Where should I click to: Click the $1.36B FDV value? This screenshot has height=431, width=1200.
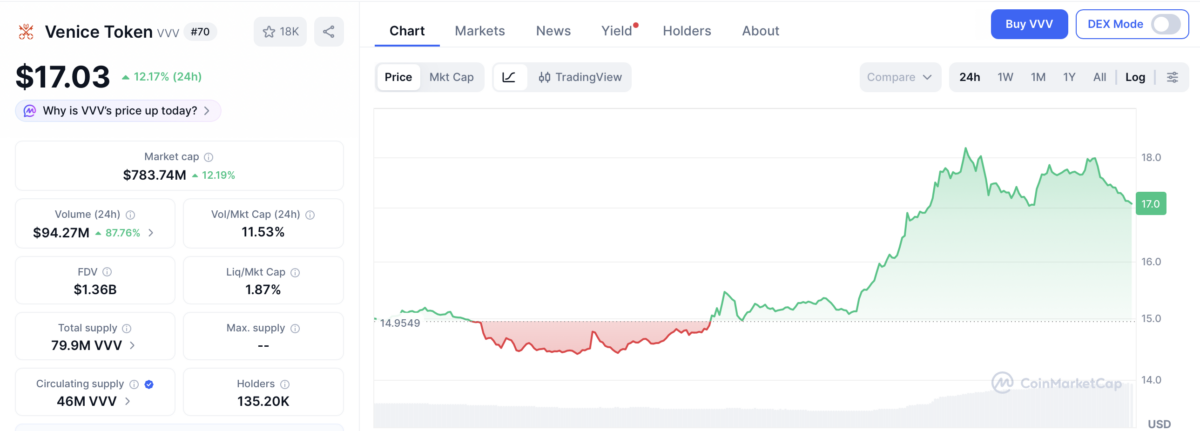pyautogui.click(x=95, y=290)
